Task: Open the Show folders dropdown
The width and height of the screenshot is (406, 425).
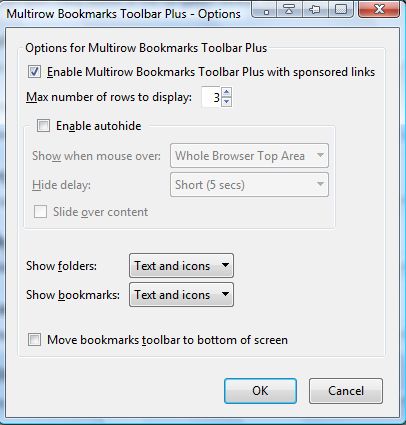Action: coord(181,266)
